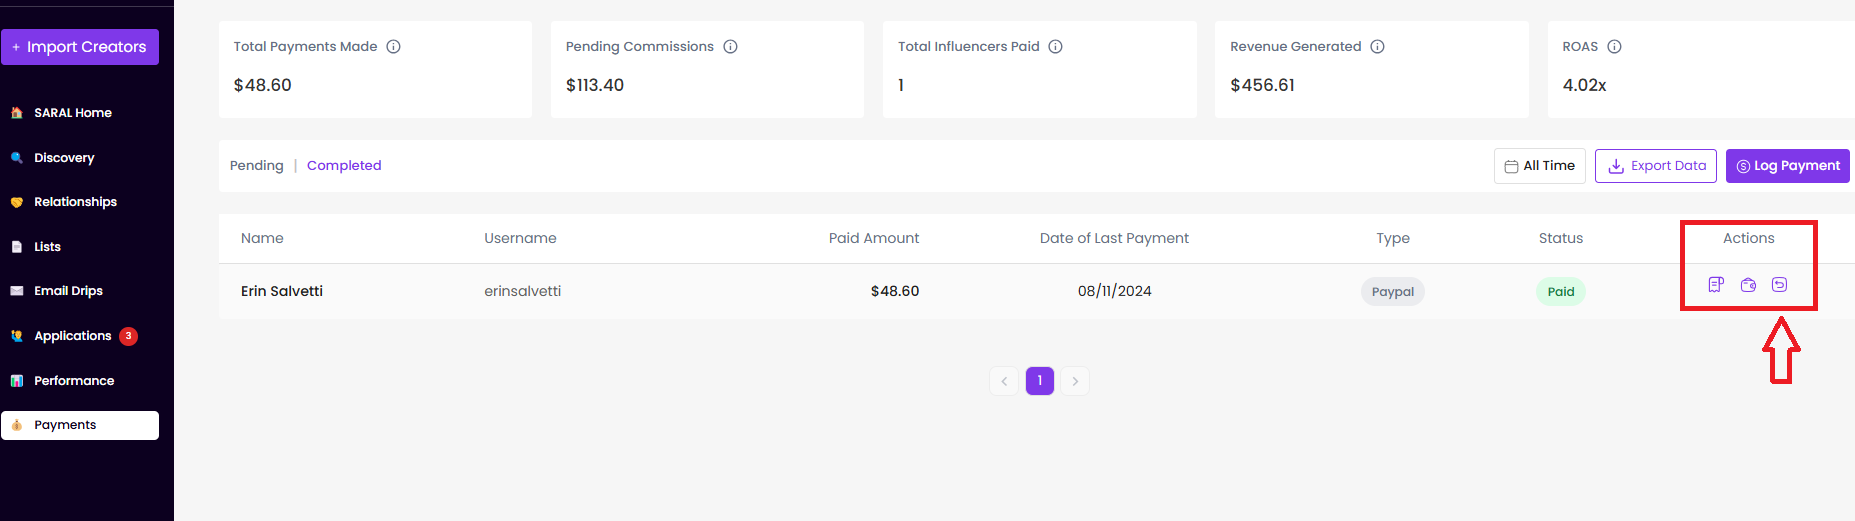The width and height of the screenshot is (1855, 521).
Task: Click the undo arrow icon in Actions
Action: [x=1780, y=285]
